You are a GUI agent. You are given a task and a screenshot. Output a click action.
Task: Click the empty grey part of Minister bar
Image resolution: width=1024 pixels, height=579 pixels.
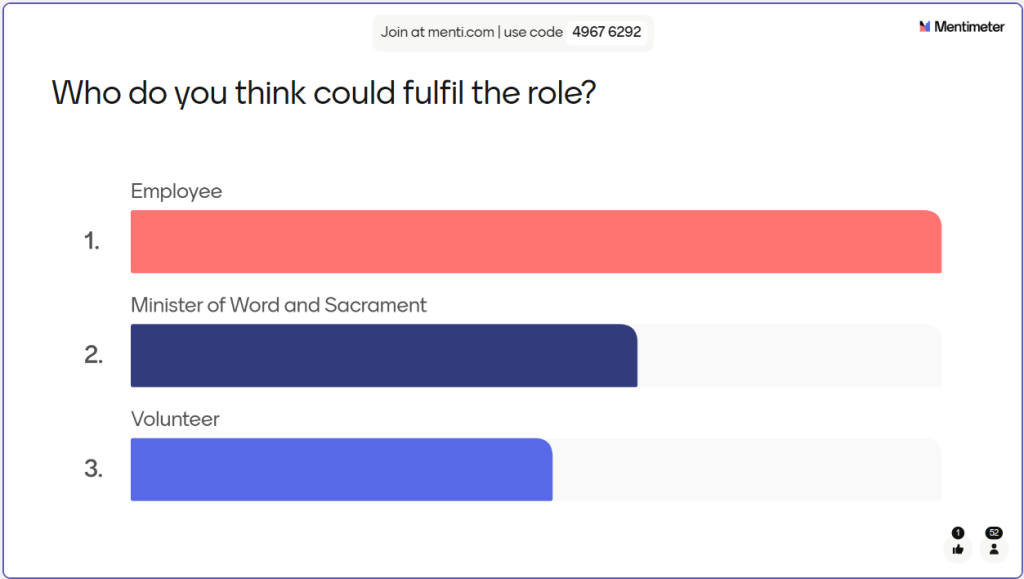point(789,356)
